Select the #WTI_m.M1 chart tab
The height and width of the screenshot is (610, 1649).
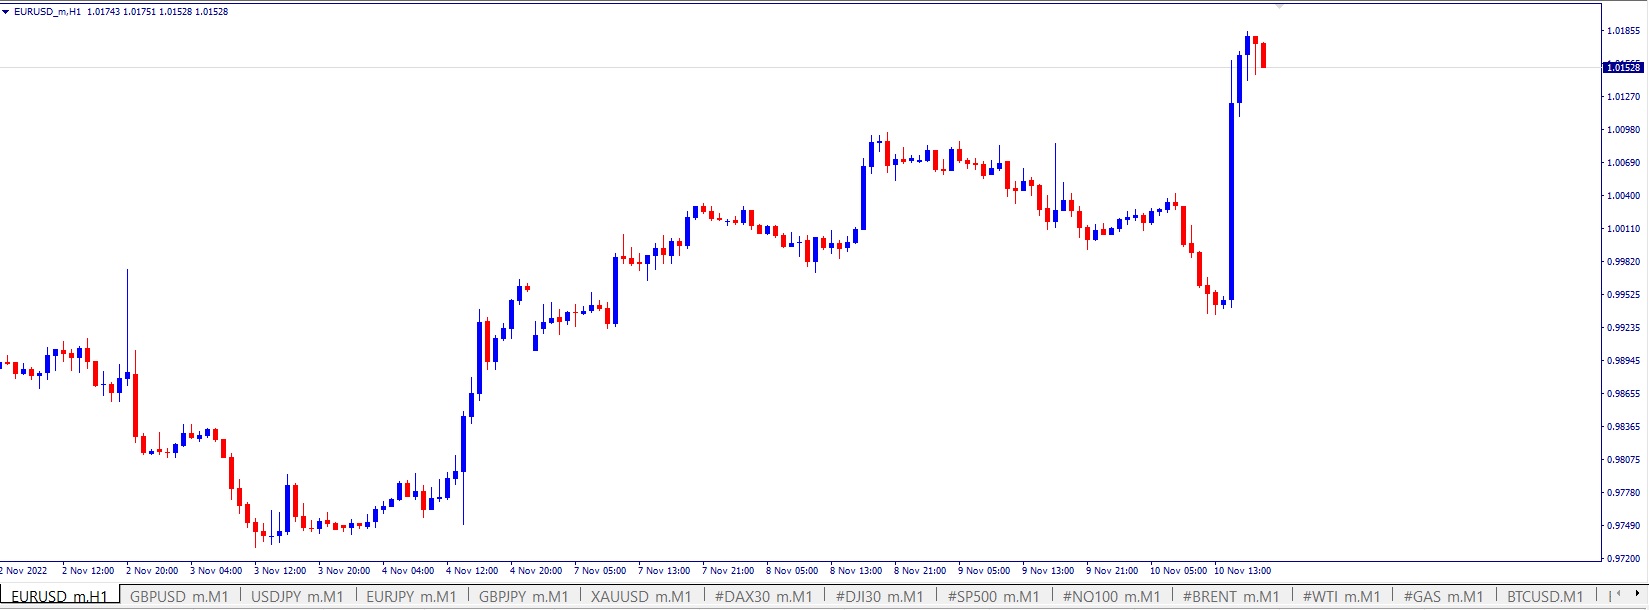coord(1341,597)
